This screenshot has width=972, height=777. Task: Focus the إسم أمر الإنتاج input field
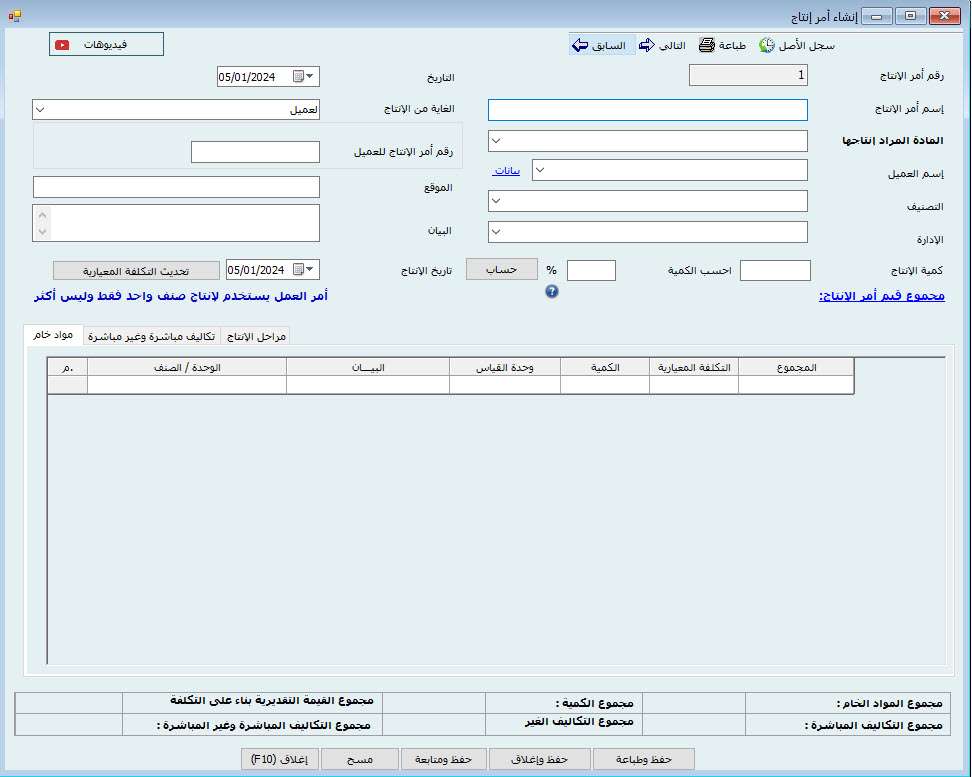coord(648,110)
